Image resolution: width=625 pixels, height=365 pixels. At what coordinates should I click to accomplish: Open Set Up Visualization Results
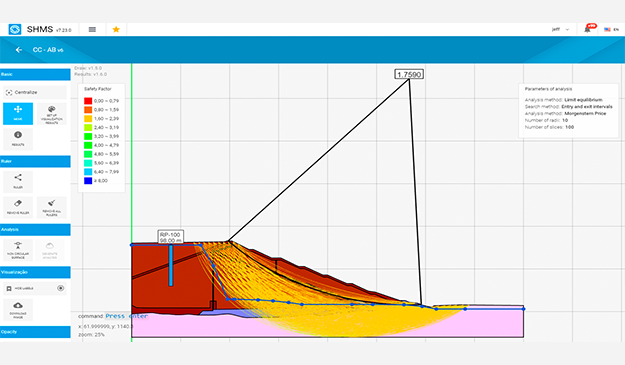(51, 114)
